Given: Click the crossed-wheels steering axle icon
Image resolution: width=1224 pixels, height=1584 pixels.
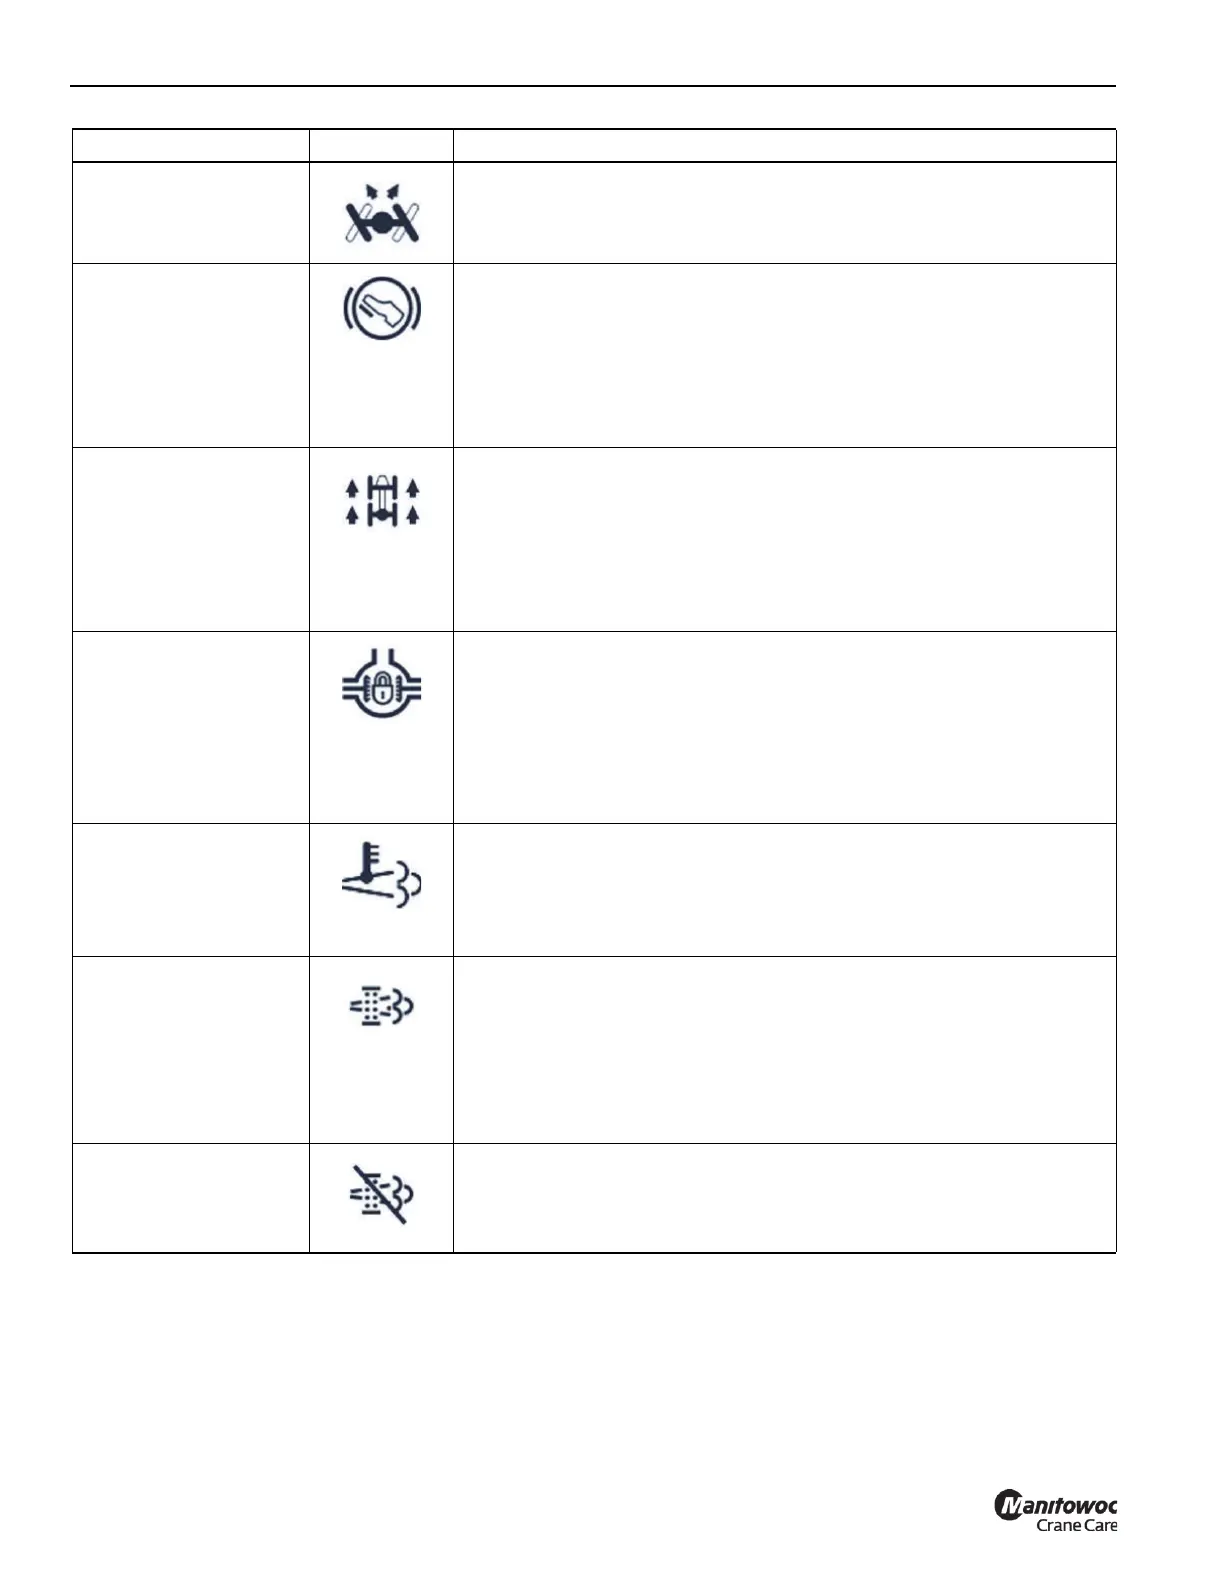Looking at the screenshot, I should tap(381, 214).
